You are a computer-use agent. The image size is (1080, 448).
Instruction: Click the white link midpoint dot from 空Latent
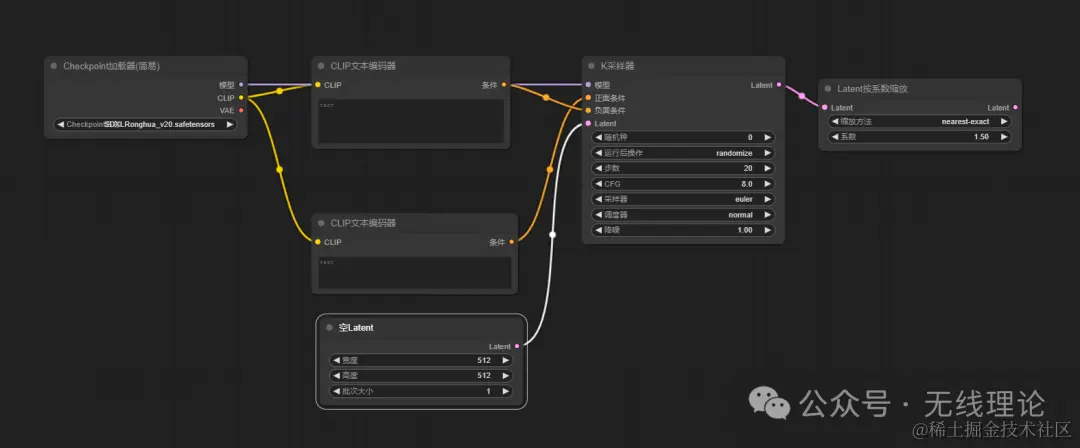coord(552,235)
